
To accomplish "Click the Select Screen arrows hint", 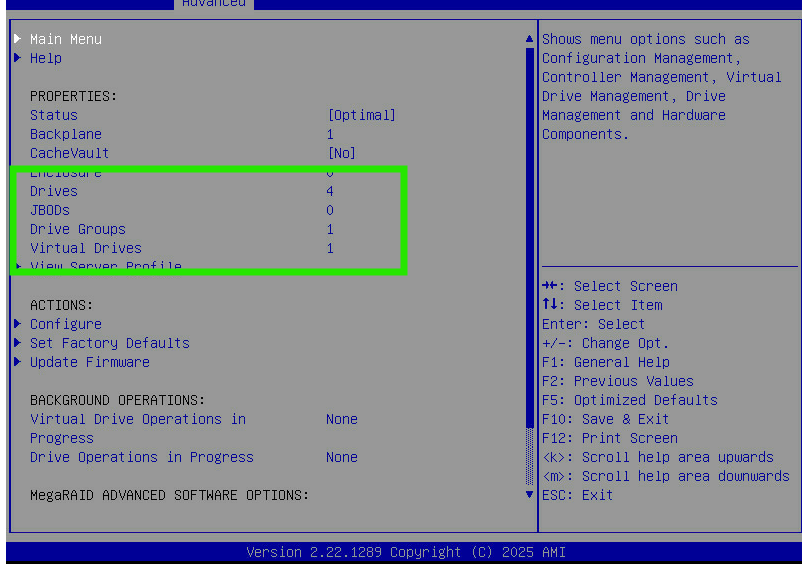I will pos(610,286).
